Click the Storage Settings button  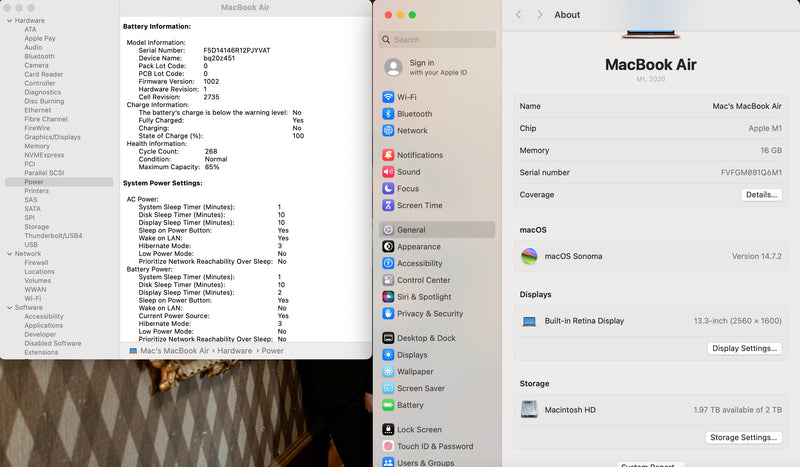coord(743,437)
